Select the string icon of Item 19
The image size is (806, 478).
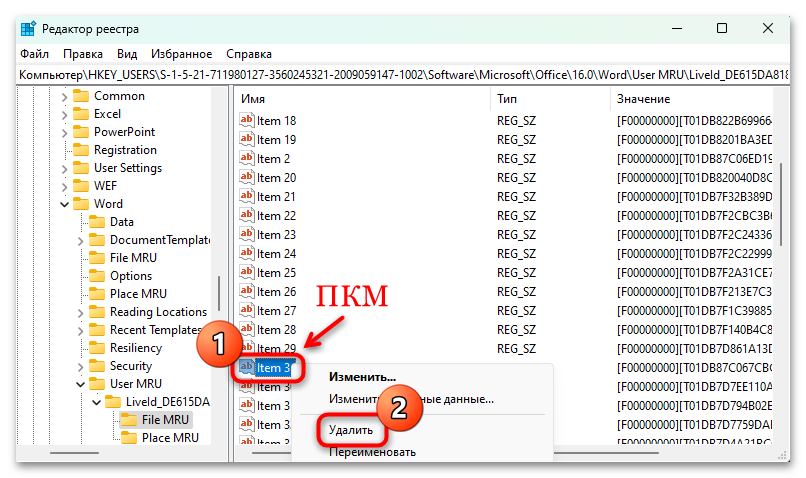click(247, 139)
